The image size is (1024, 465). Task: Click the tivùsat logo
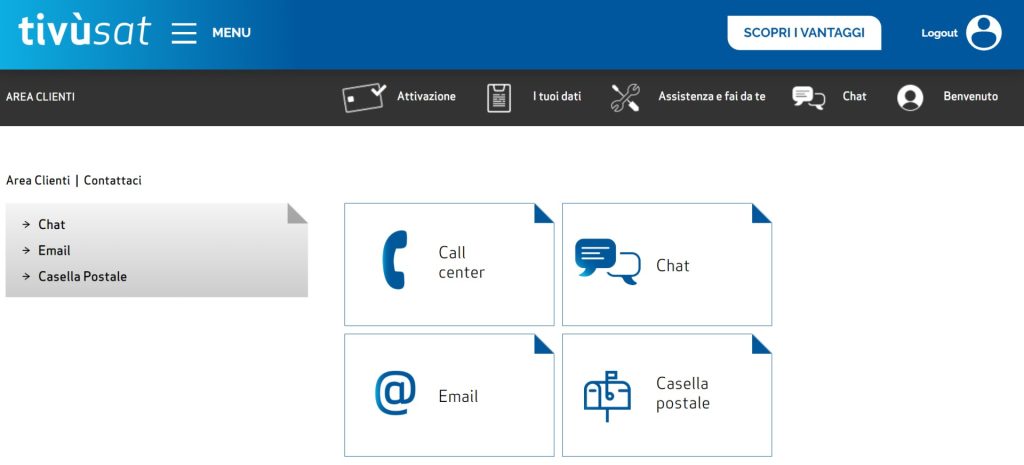tap(84, 32)
